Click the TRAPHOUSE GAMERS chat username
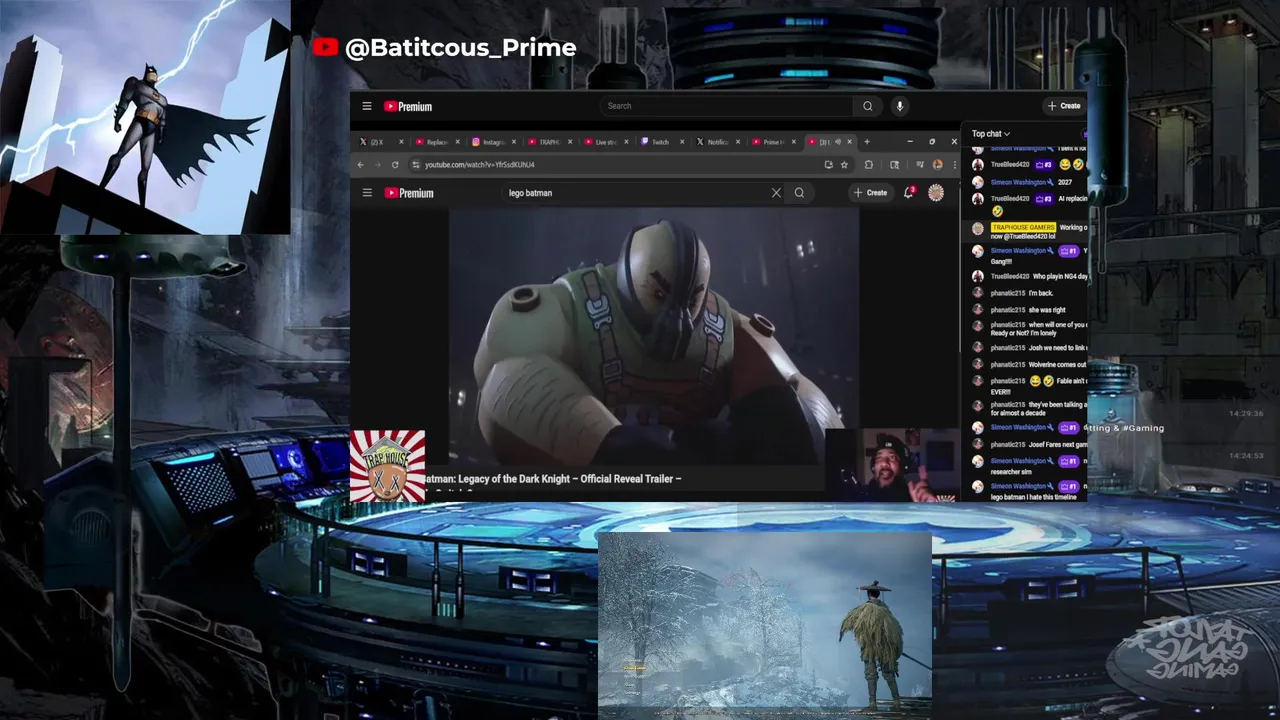 click(1022, 228)
